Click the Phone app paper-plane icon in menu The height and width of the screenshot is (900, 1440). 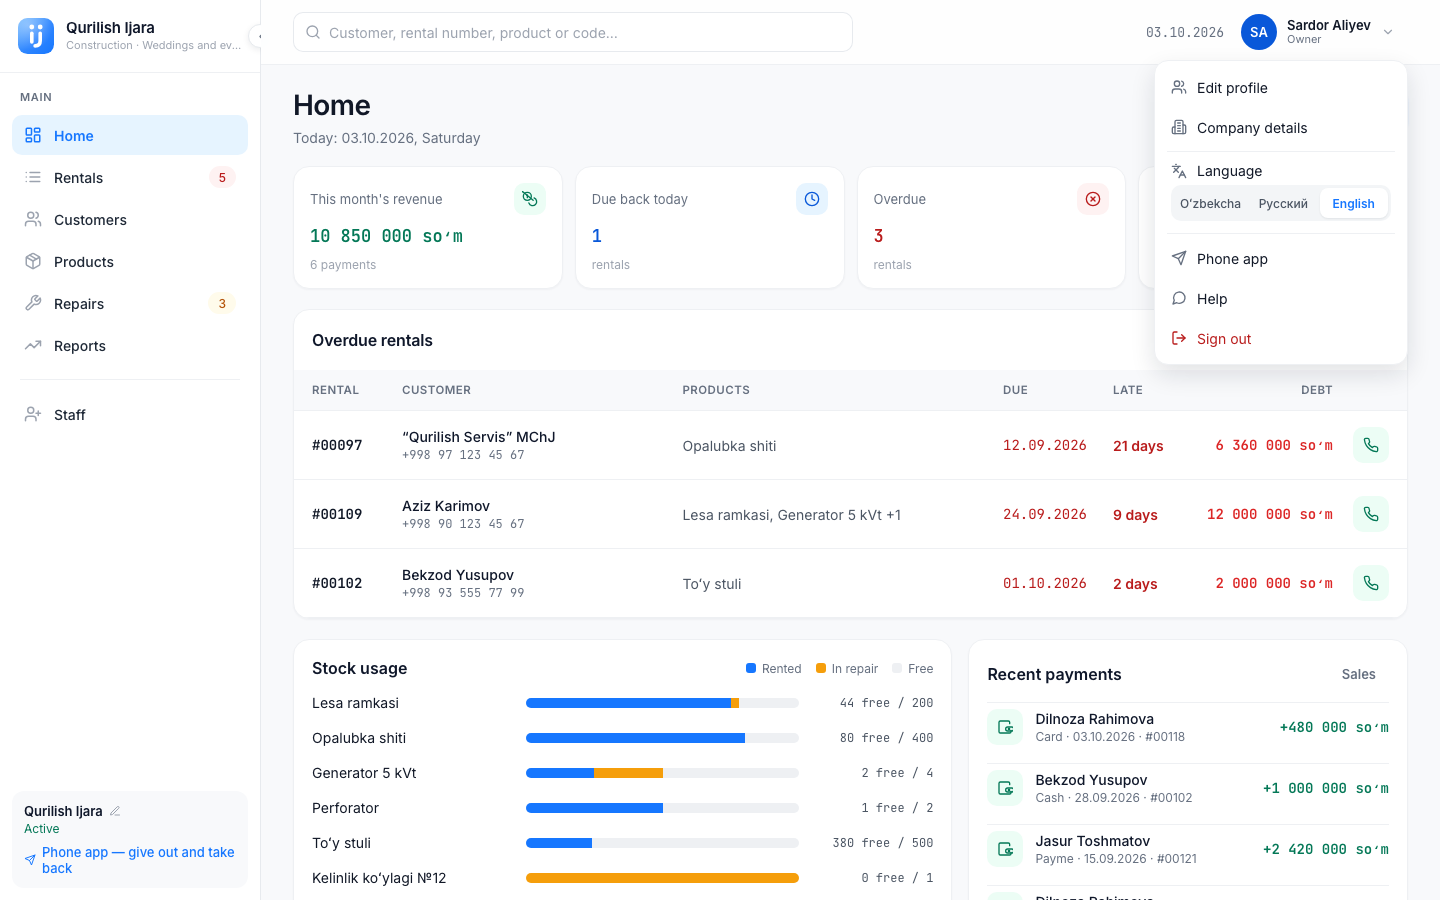pyautogui.click(x=1179, y=258)
